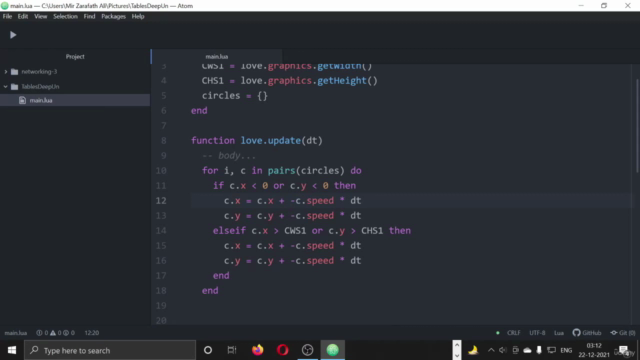The width and height of the screenshot is (640, 360).
Task: Change the Lua grammar selector
Action: (x=559, y=333)
